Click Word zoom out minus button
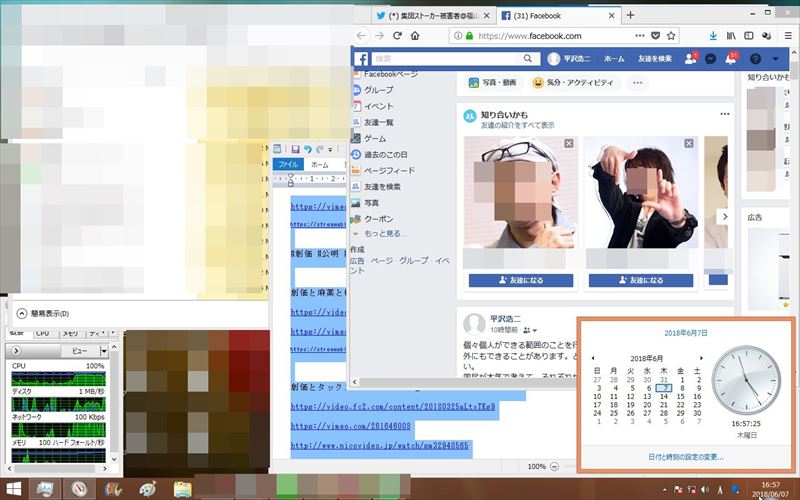The width and height of the screenshot is (800, 500). [555, 466]
